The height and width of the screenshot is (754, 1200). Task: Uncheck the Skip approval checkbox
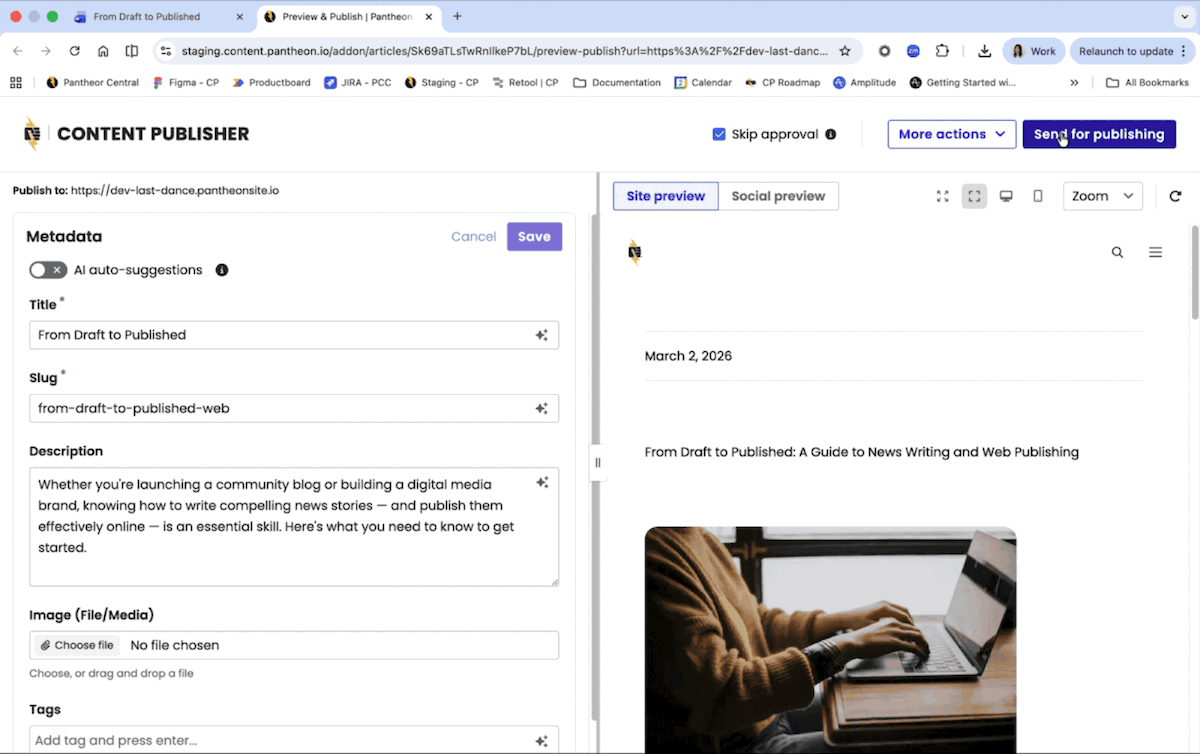(719, 134)
